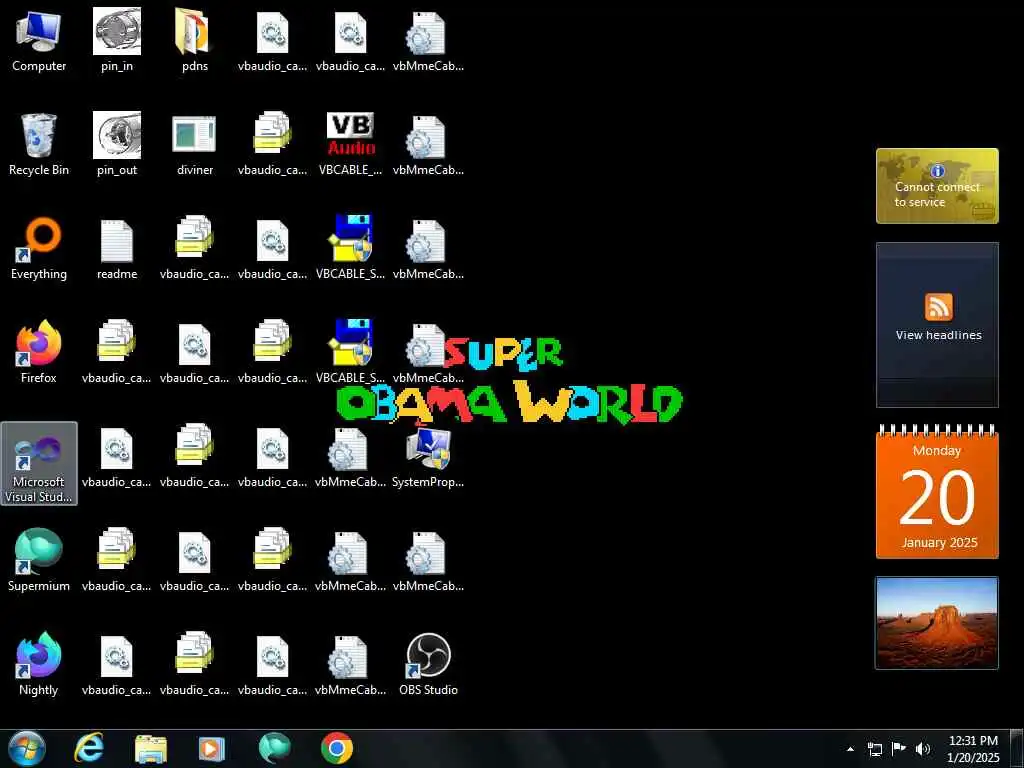1024x768 pixels.
Task: Select the Everything search shortcut
Action: pyautogui.click(x=39, y=249)
